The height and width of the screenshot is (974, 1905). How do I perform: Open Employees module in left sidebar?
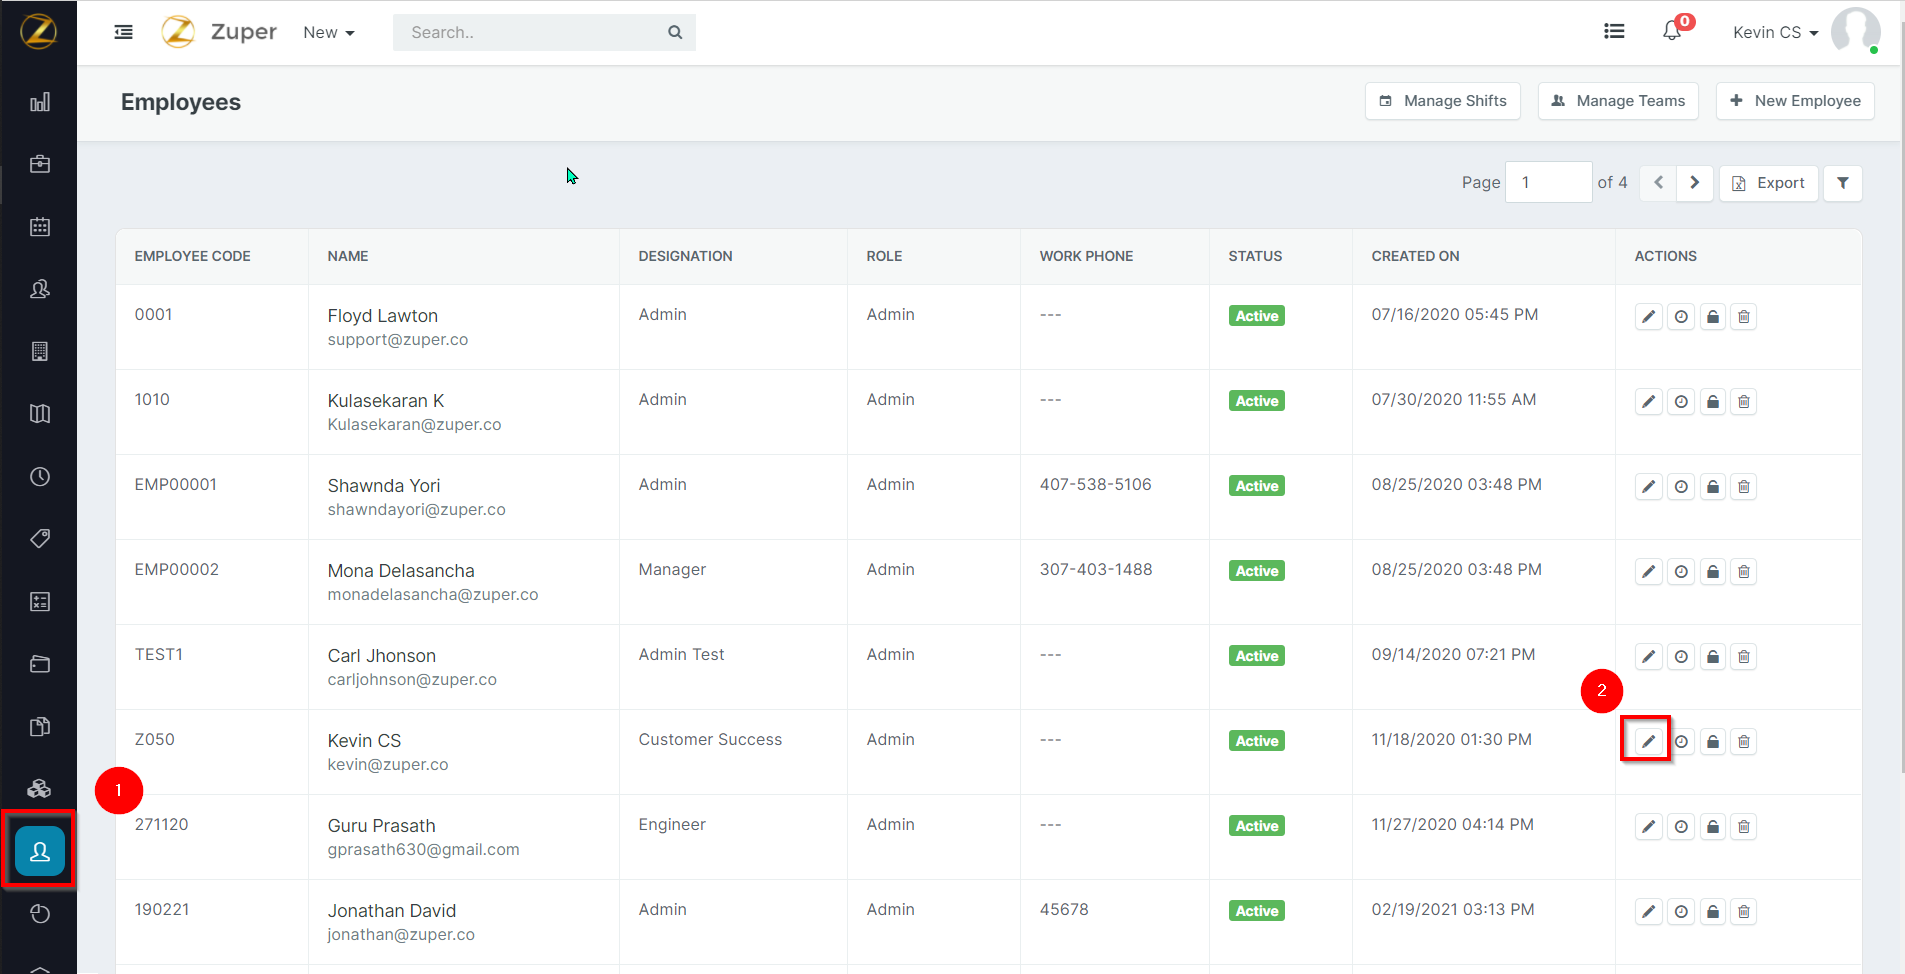(40, 851)
